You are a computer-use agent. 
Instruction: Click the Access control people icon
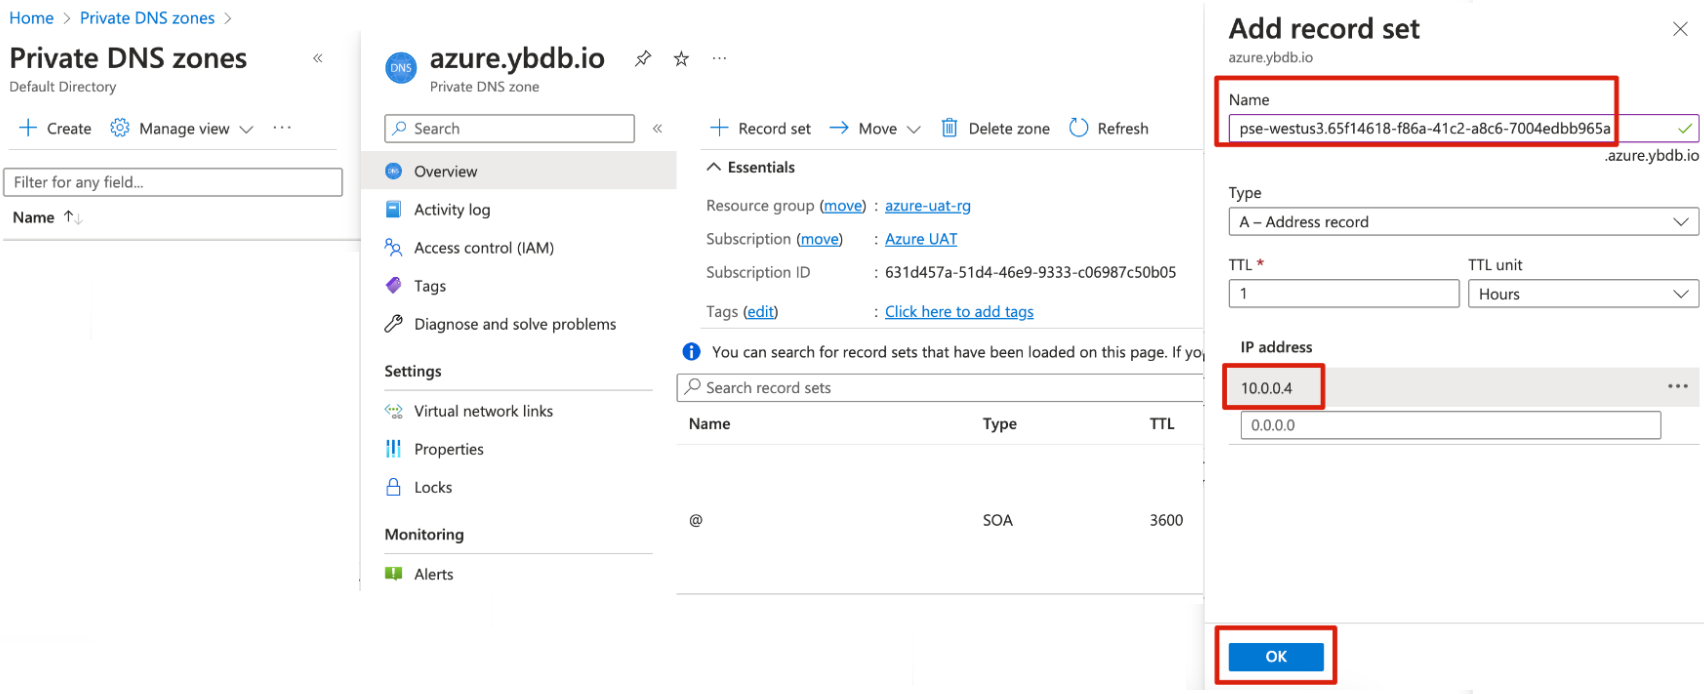point(394,247)
